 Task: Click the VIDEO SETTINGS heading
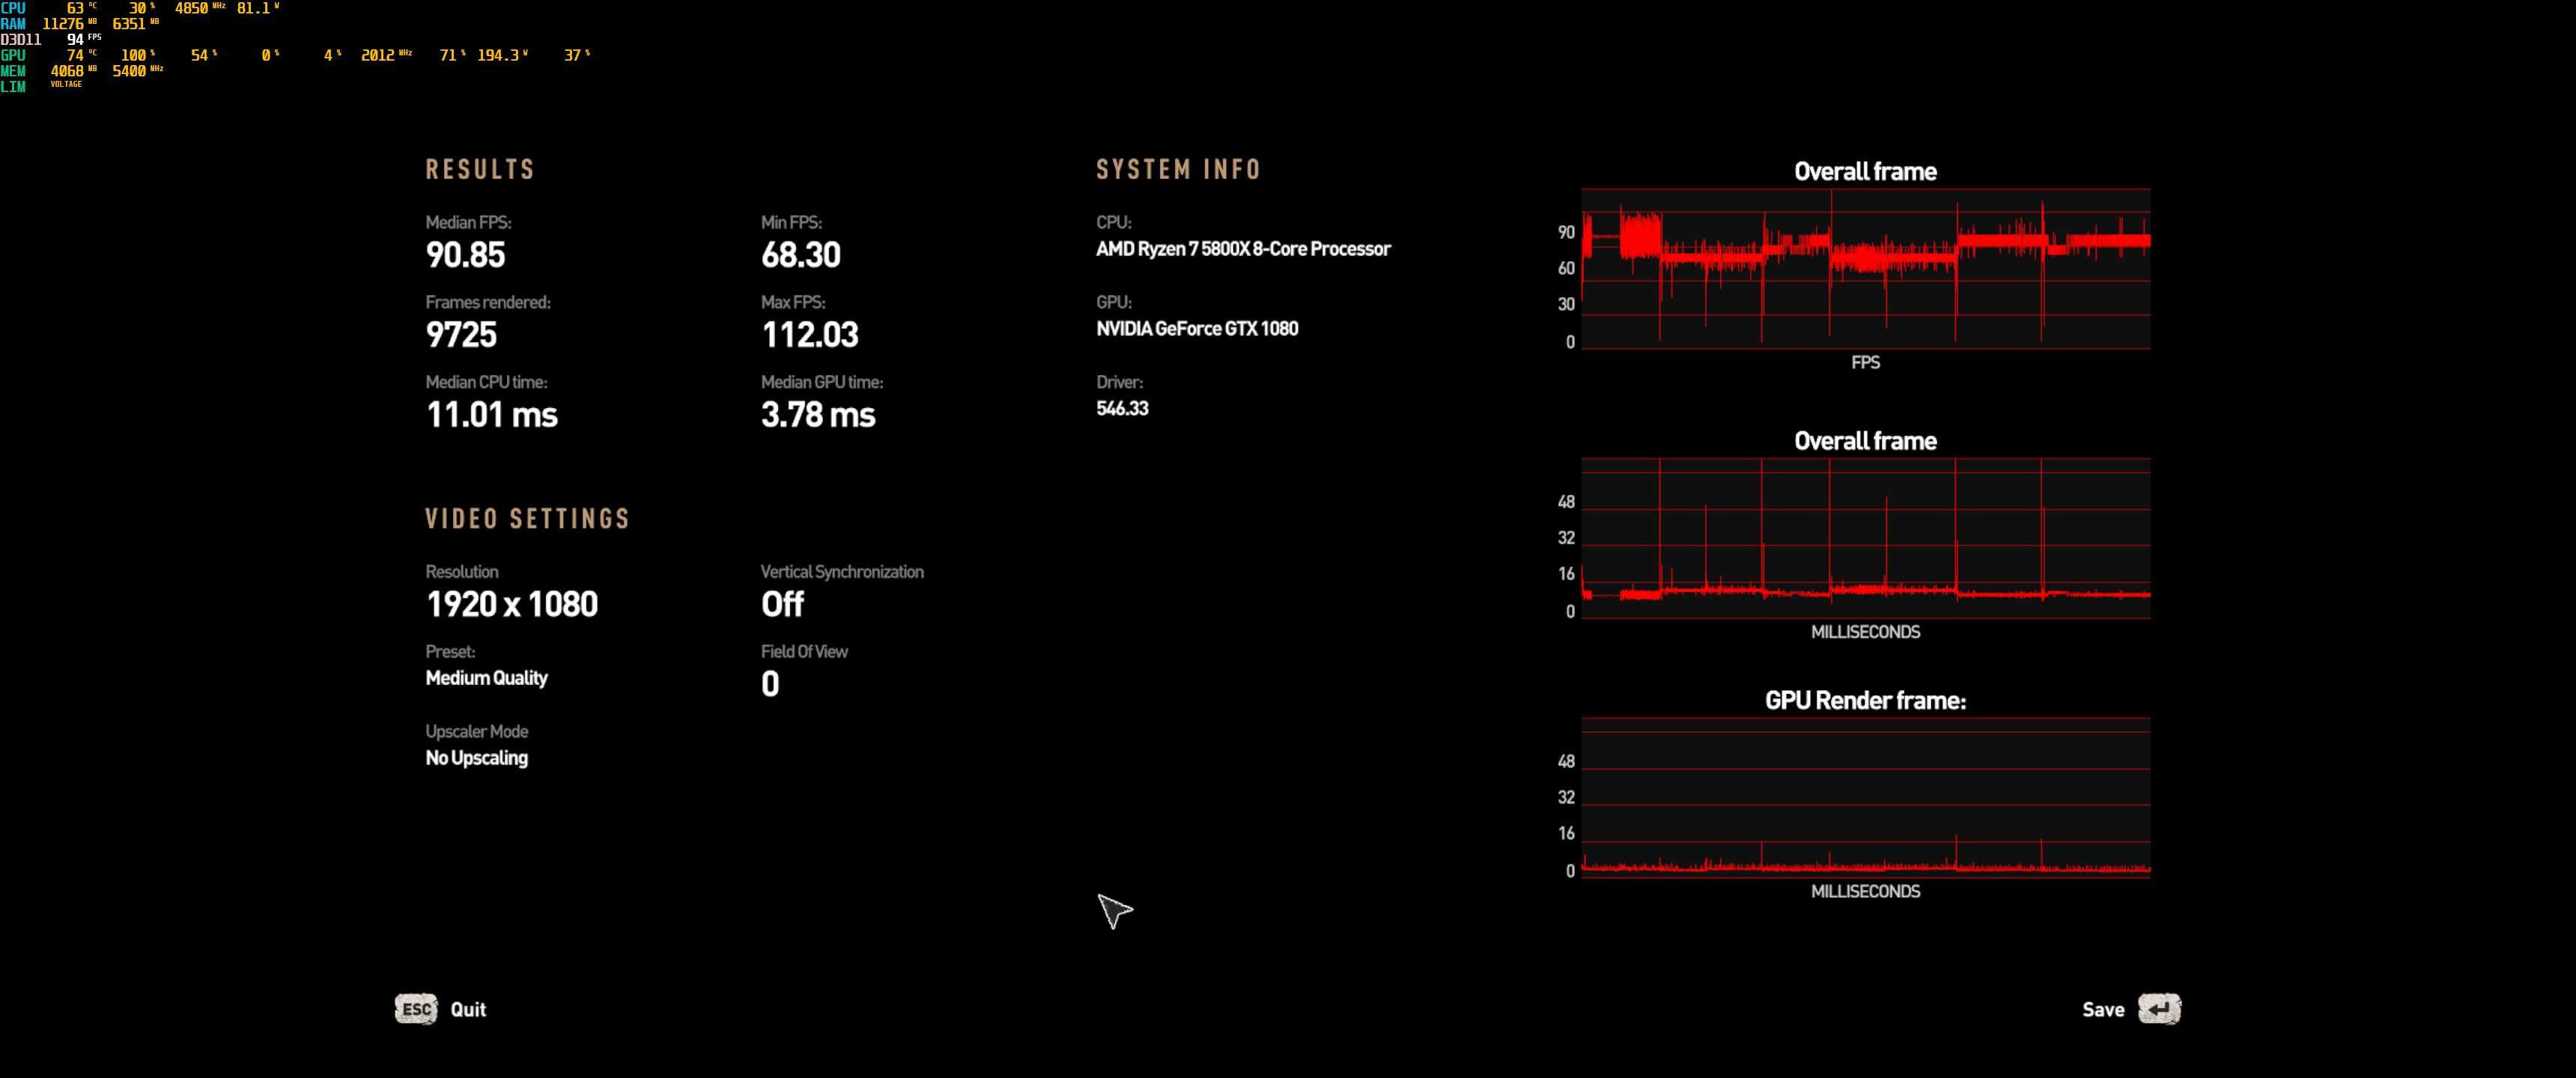click(528, 519)
